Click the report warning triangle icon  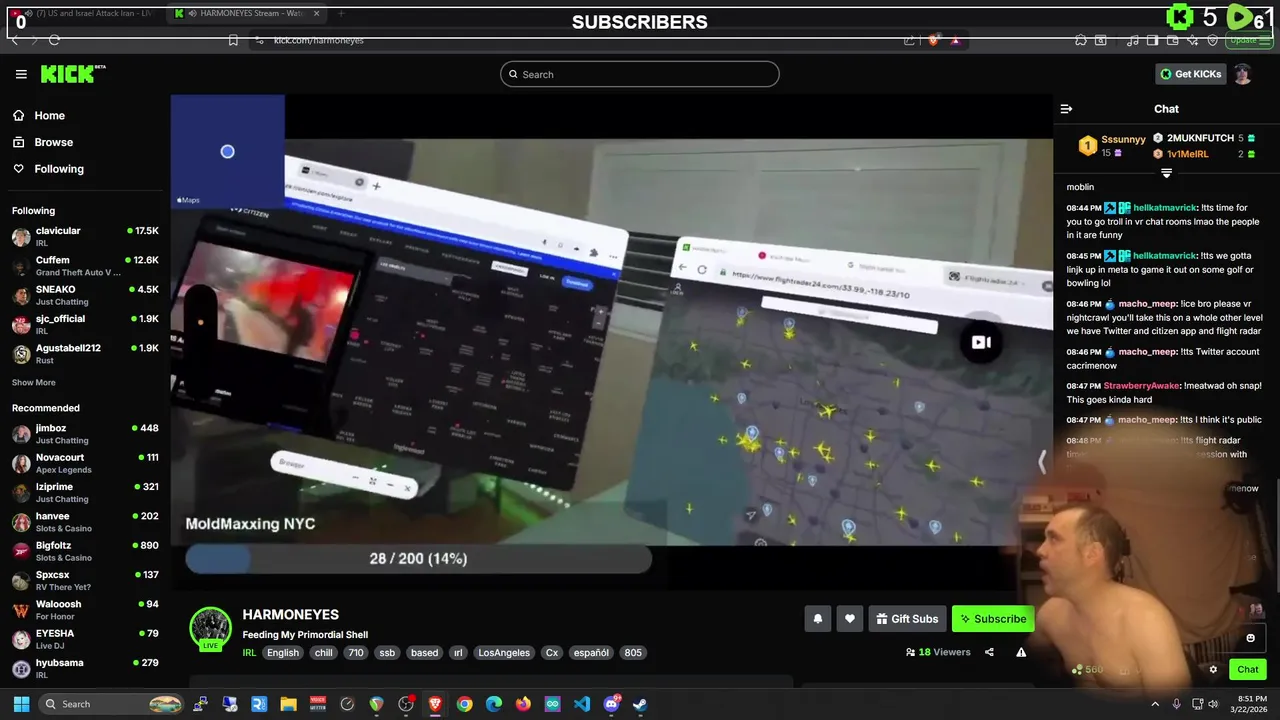coord(1021,652)
